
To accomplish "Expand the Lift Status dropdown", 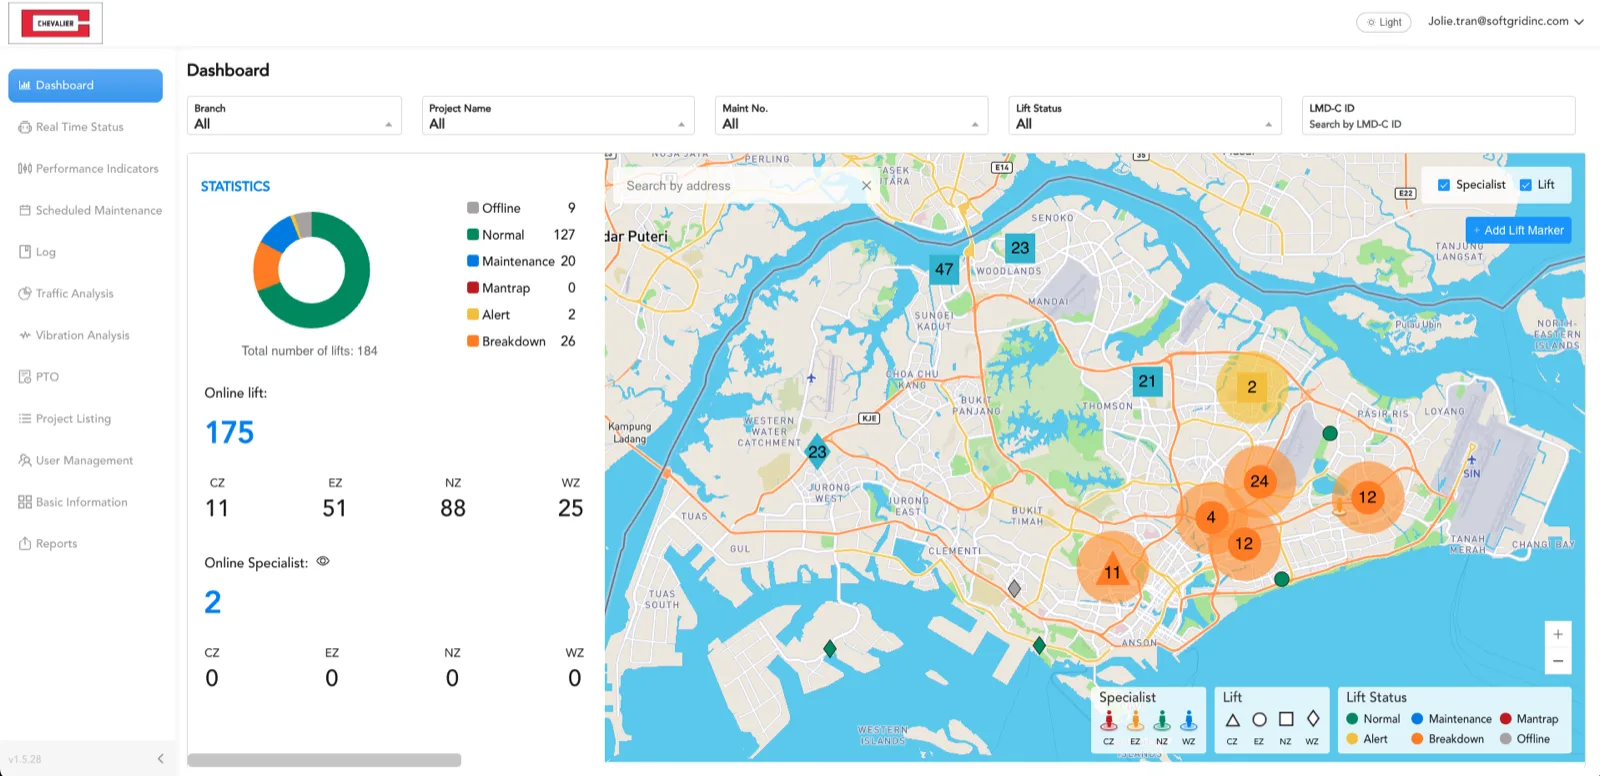I will tap(1145, 116).
